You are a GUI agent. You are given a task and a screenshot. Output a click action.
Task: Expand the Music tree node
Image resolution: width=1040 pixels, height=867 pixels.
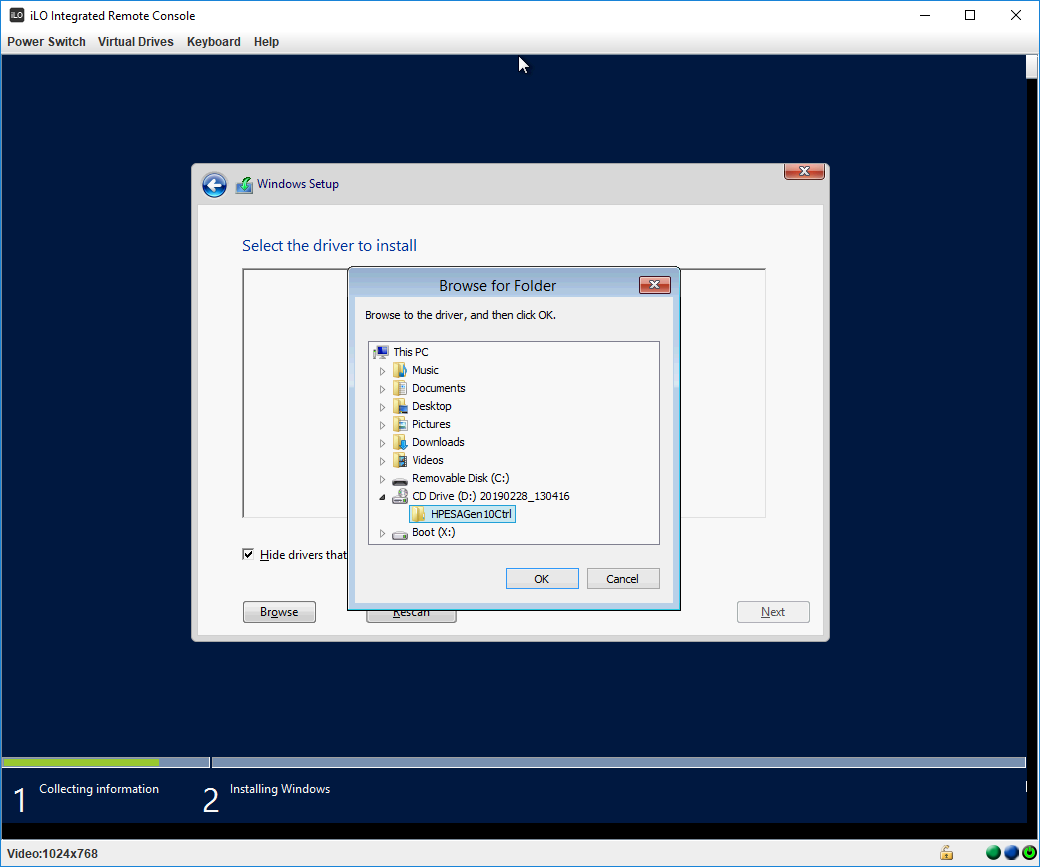pos(382,371)
